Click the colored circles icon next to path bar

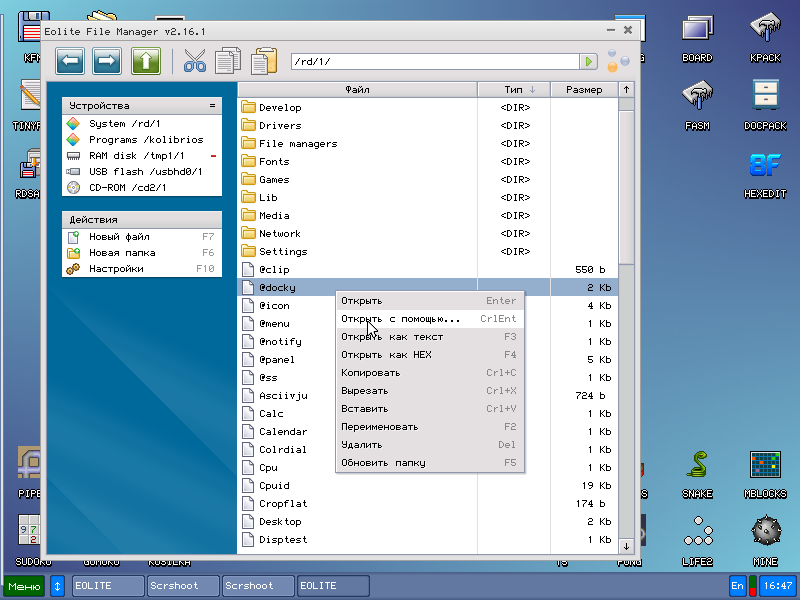click(x=618, y=61)
